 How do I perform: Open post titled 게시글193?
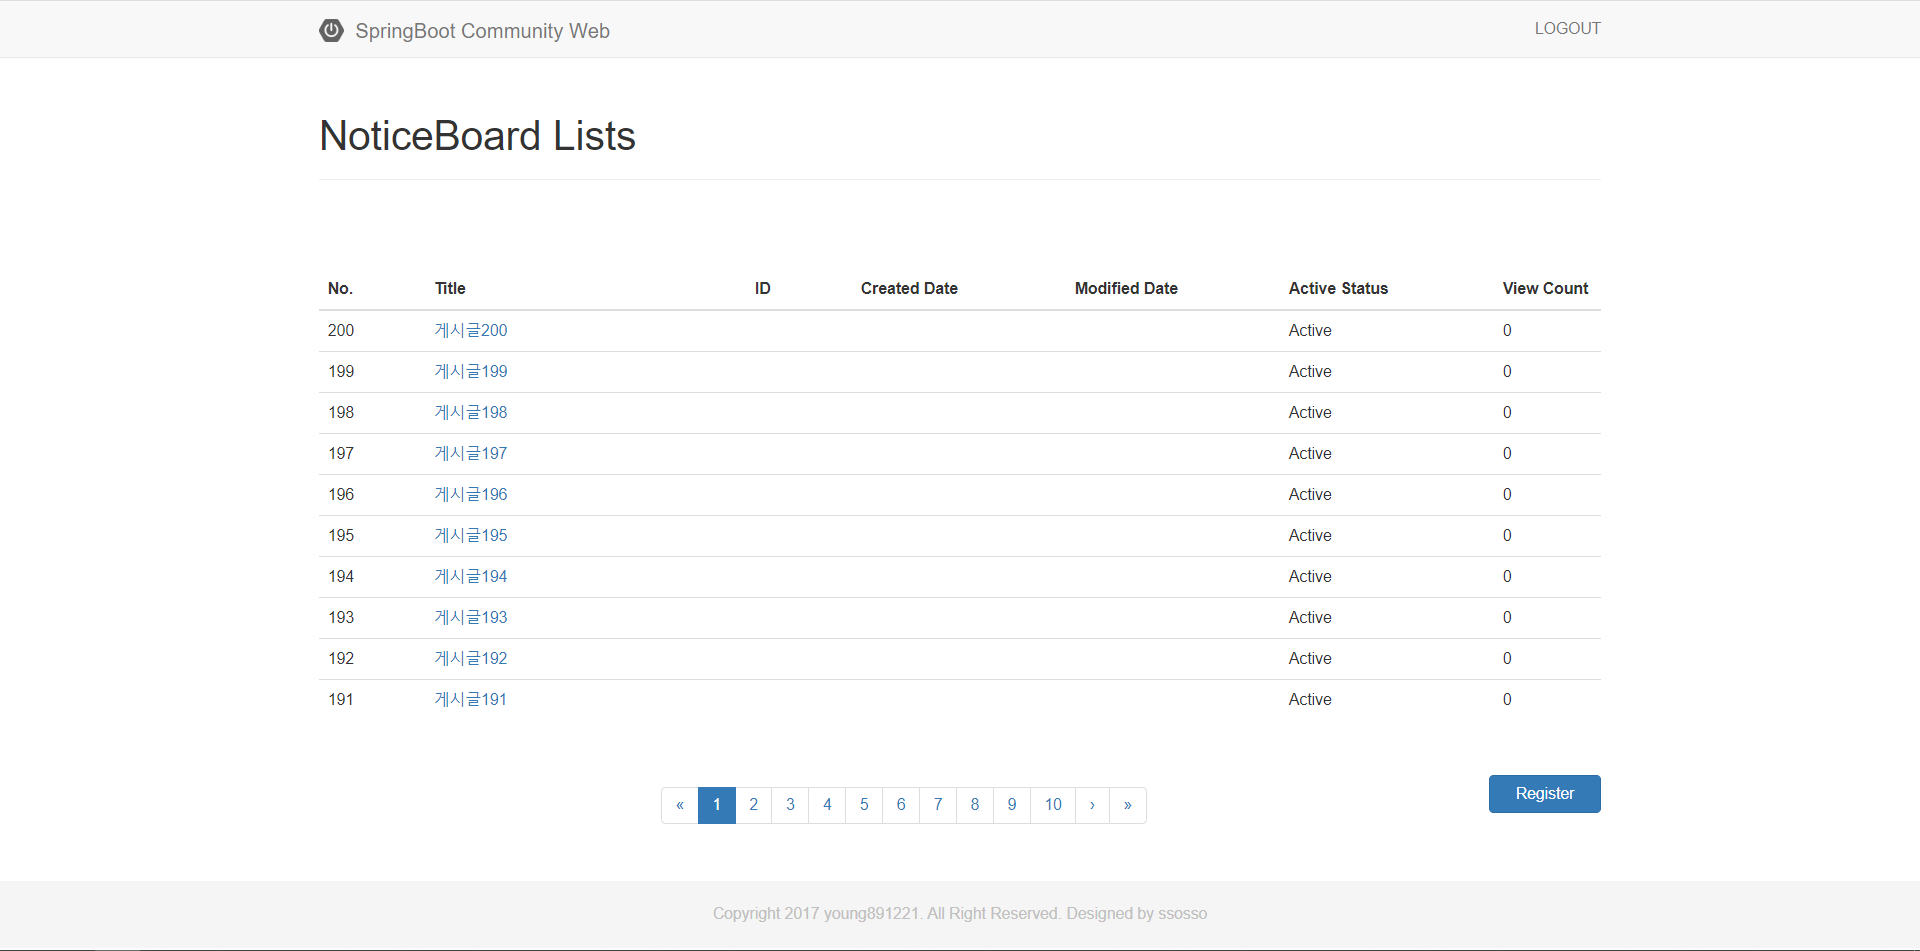470,617
